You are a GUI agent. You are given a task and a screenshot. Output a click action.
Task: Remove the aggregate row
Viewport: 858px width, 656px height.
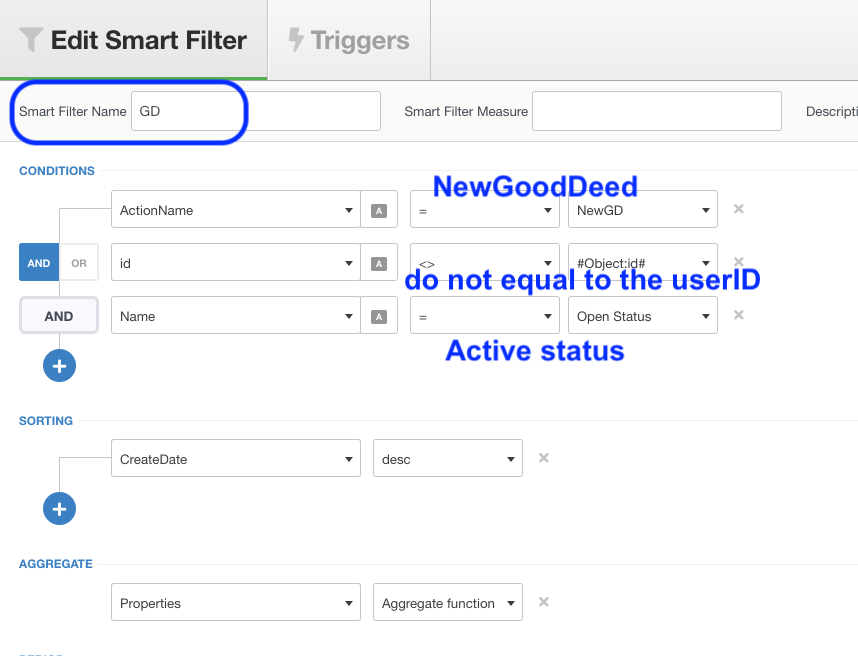pos(543,602)
